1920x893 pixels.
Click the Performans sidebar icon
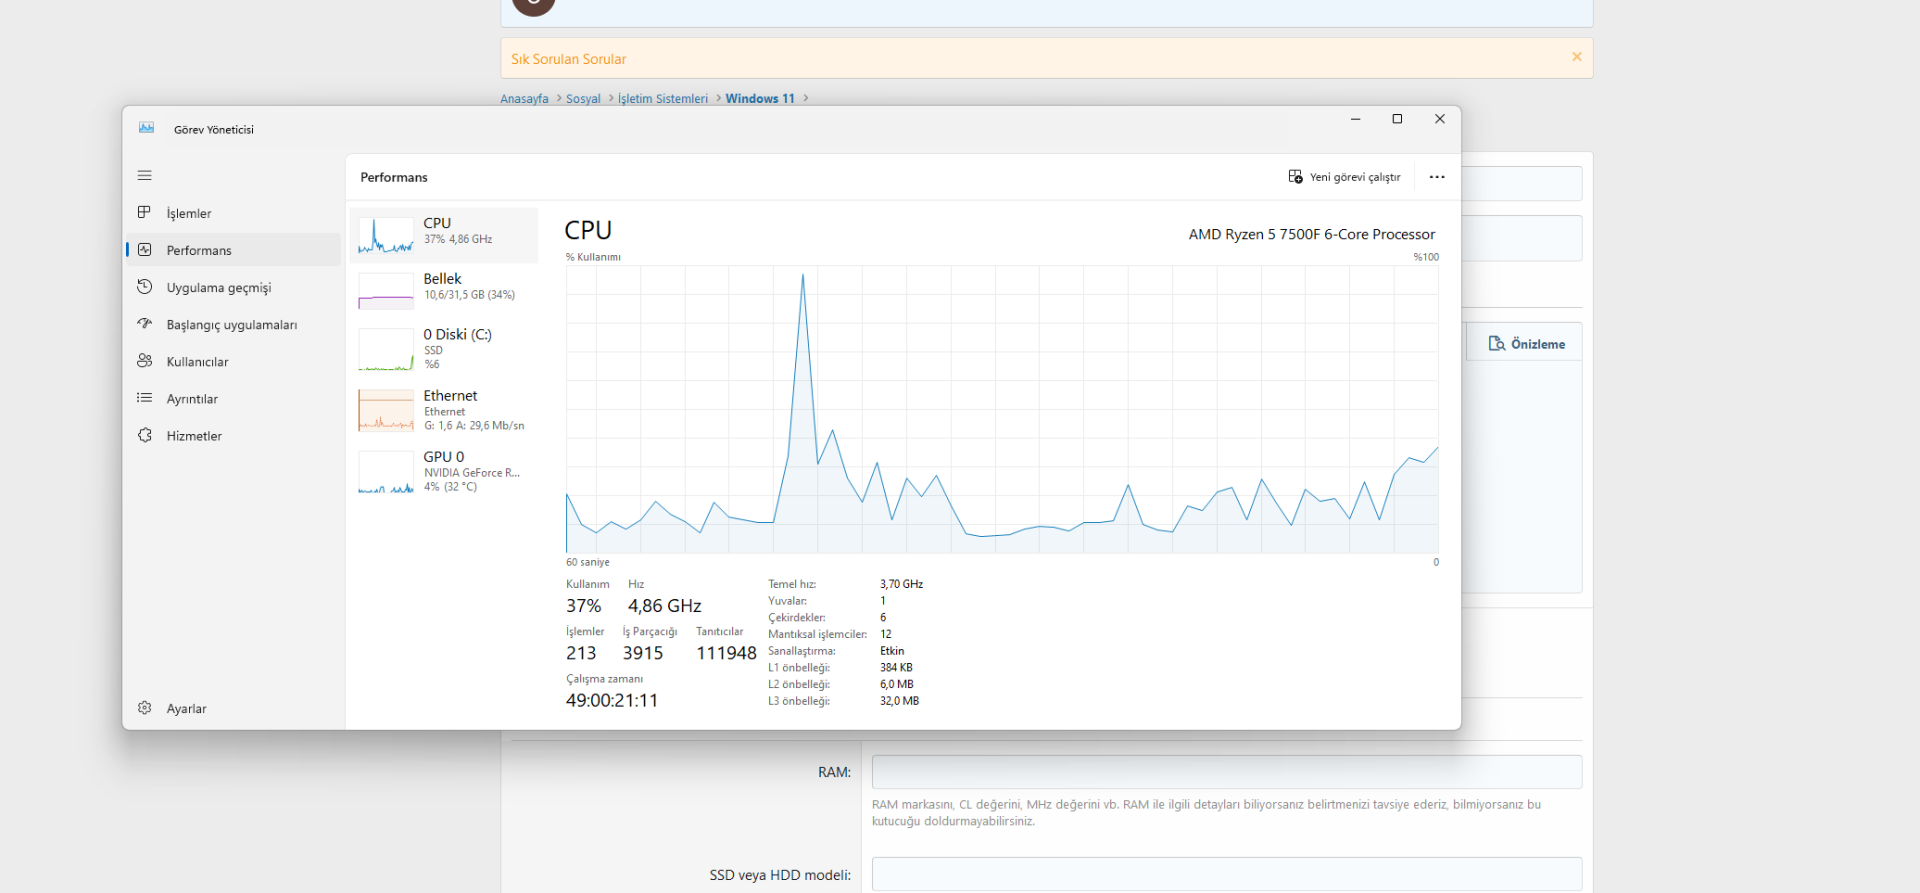145,250
